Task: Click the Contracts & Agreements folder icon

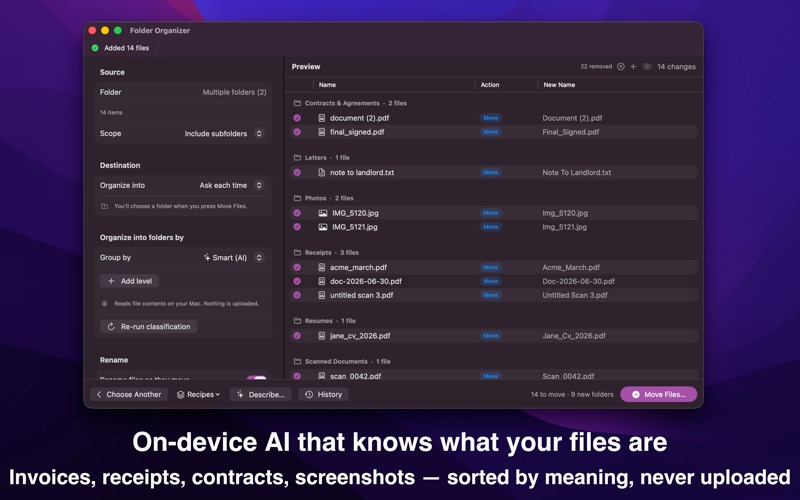Action: (297, 103)
